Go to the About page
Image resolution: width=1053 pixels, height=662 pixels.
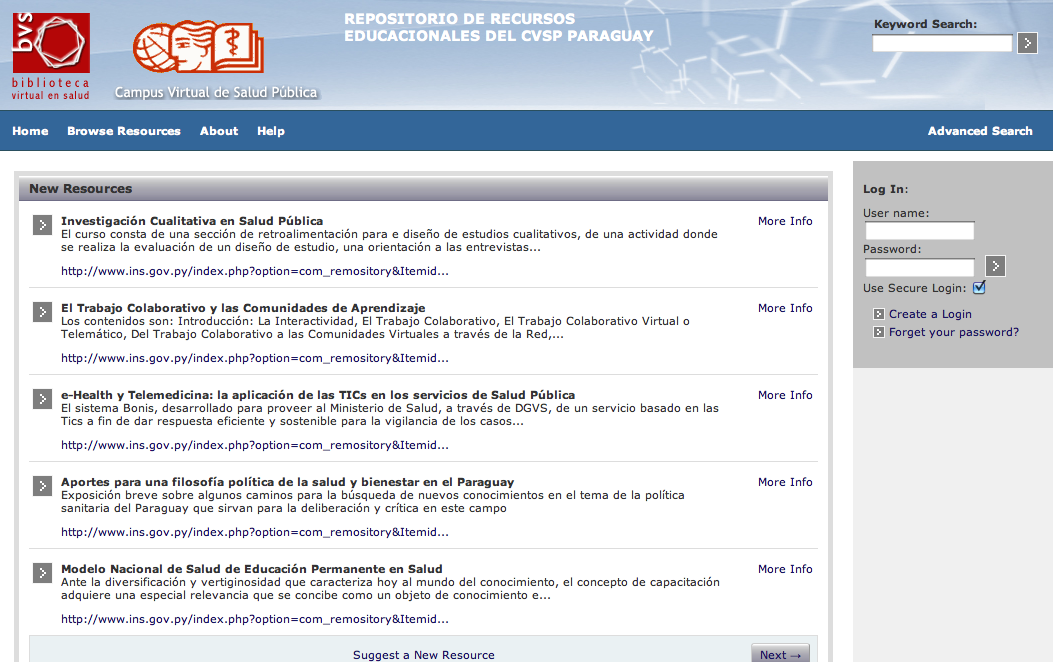[x=219, y=131]
